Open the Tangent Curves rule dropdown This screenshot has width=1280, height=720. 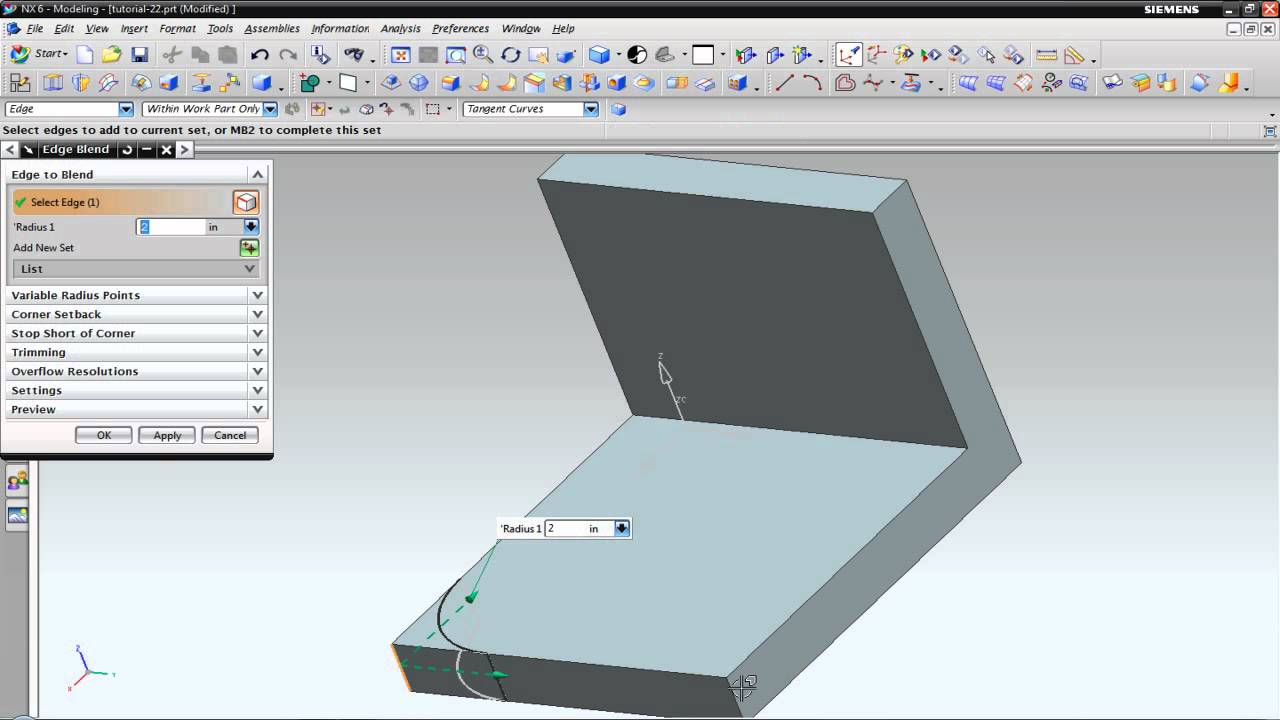591,109
